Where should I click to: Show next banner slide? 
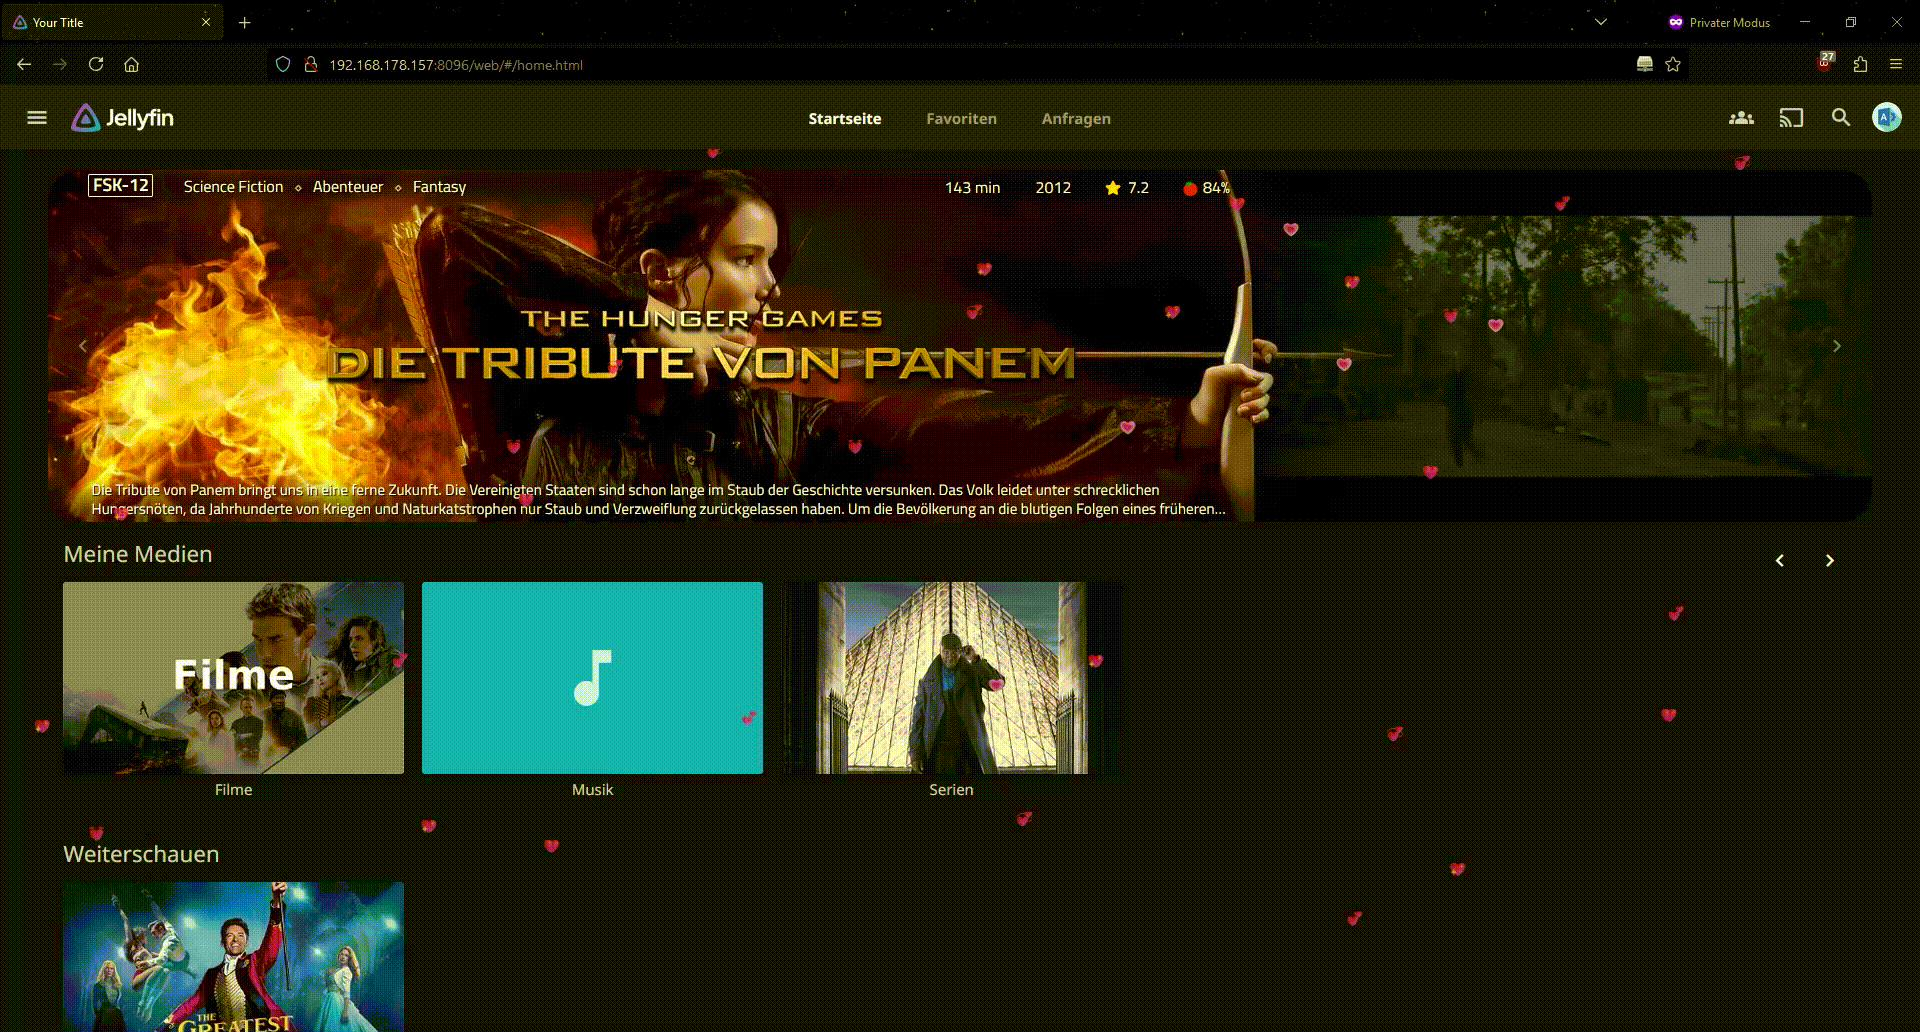tap(1836, 346)
